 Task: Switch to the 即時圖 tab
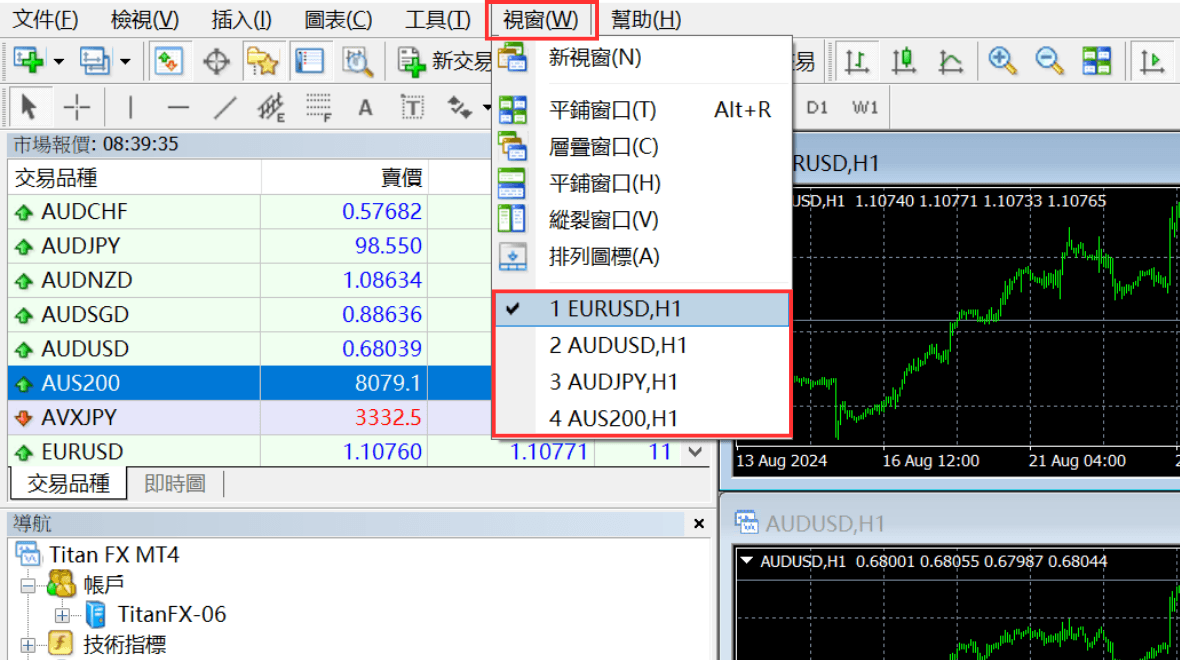click(175, 484)
